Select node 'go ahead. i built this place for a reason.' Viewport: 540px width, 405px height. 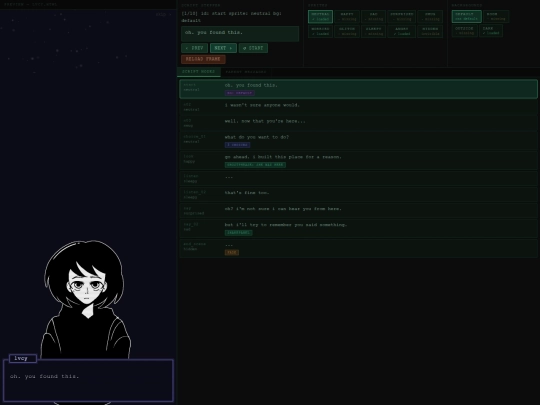tap(359, 161)
